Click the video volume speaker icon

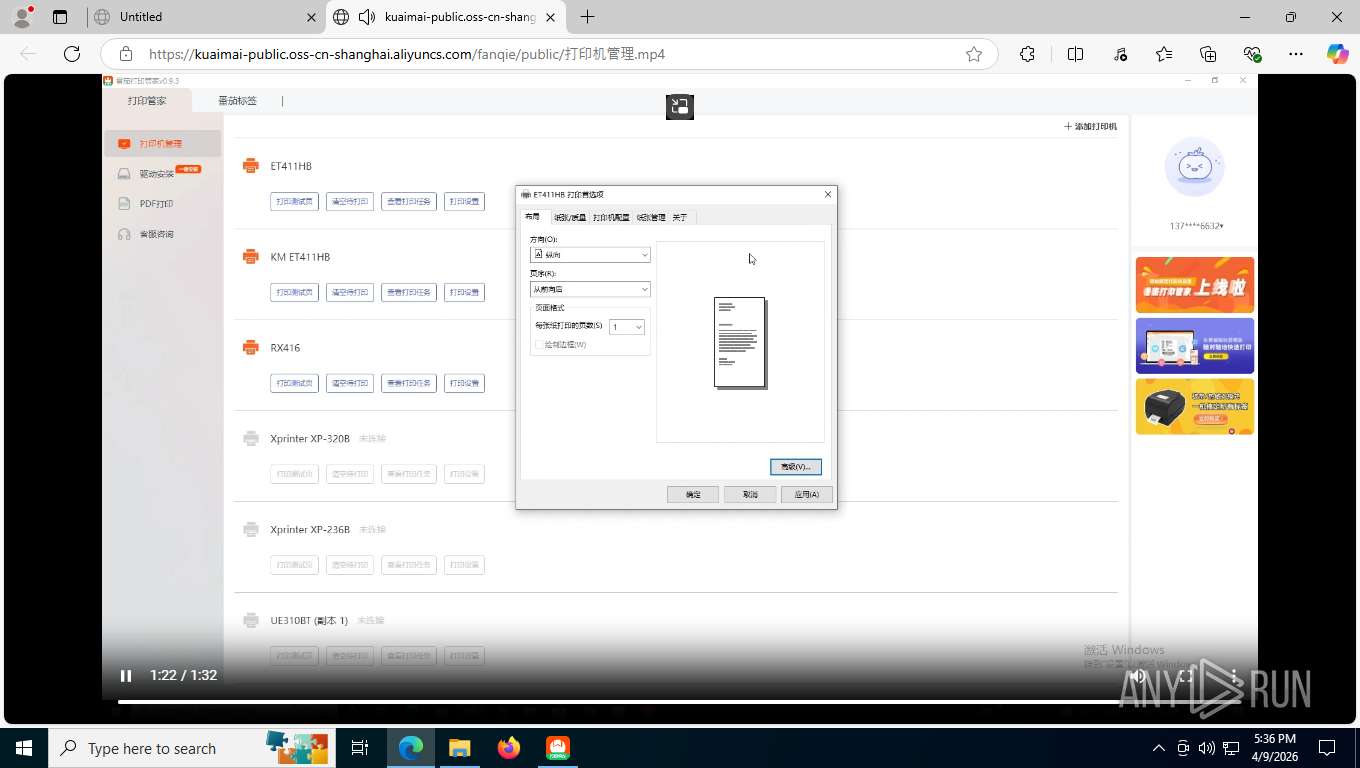1137,676
